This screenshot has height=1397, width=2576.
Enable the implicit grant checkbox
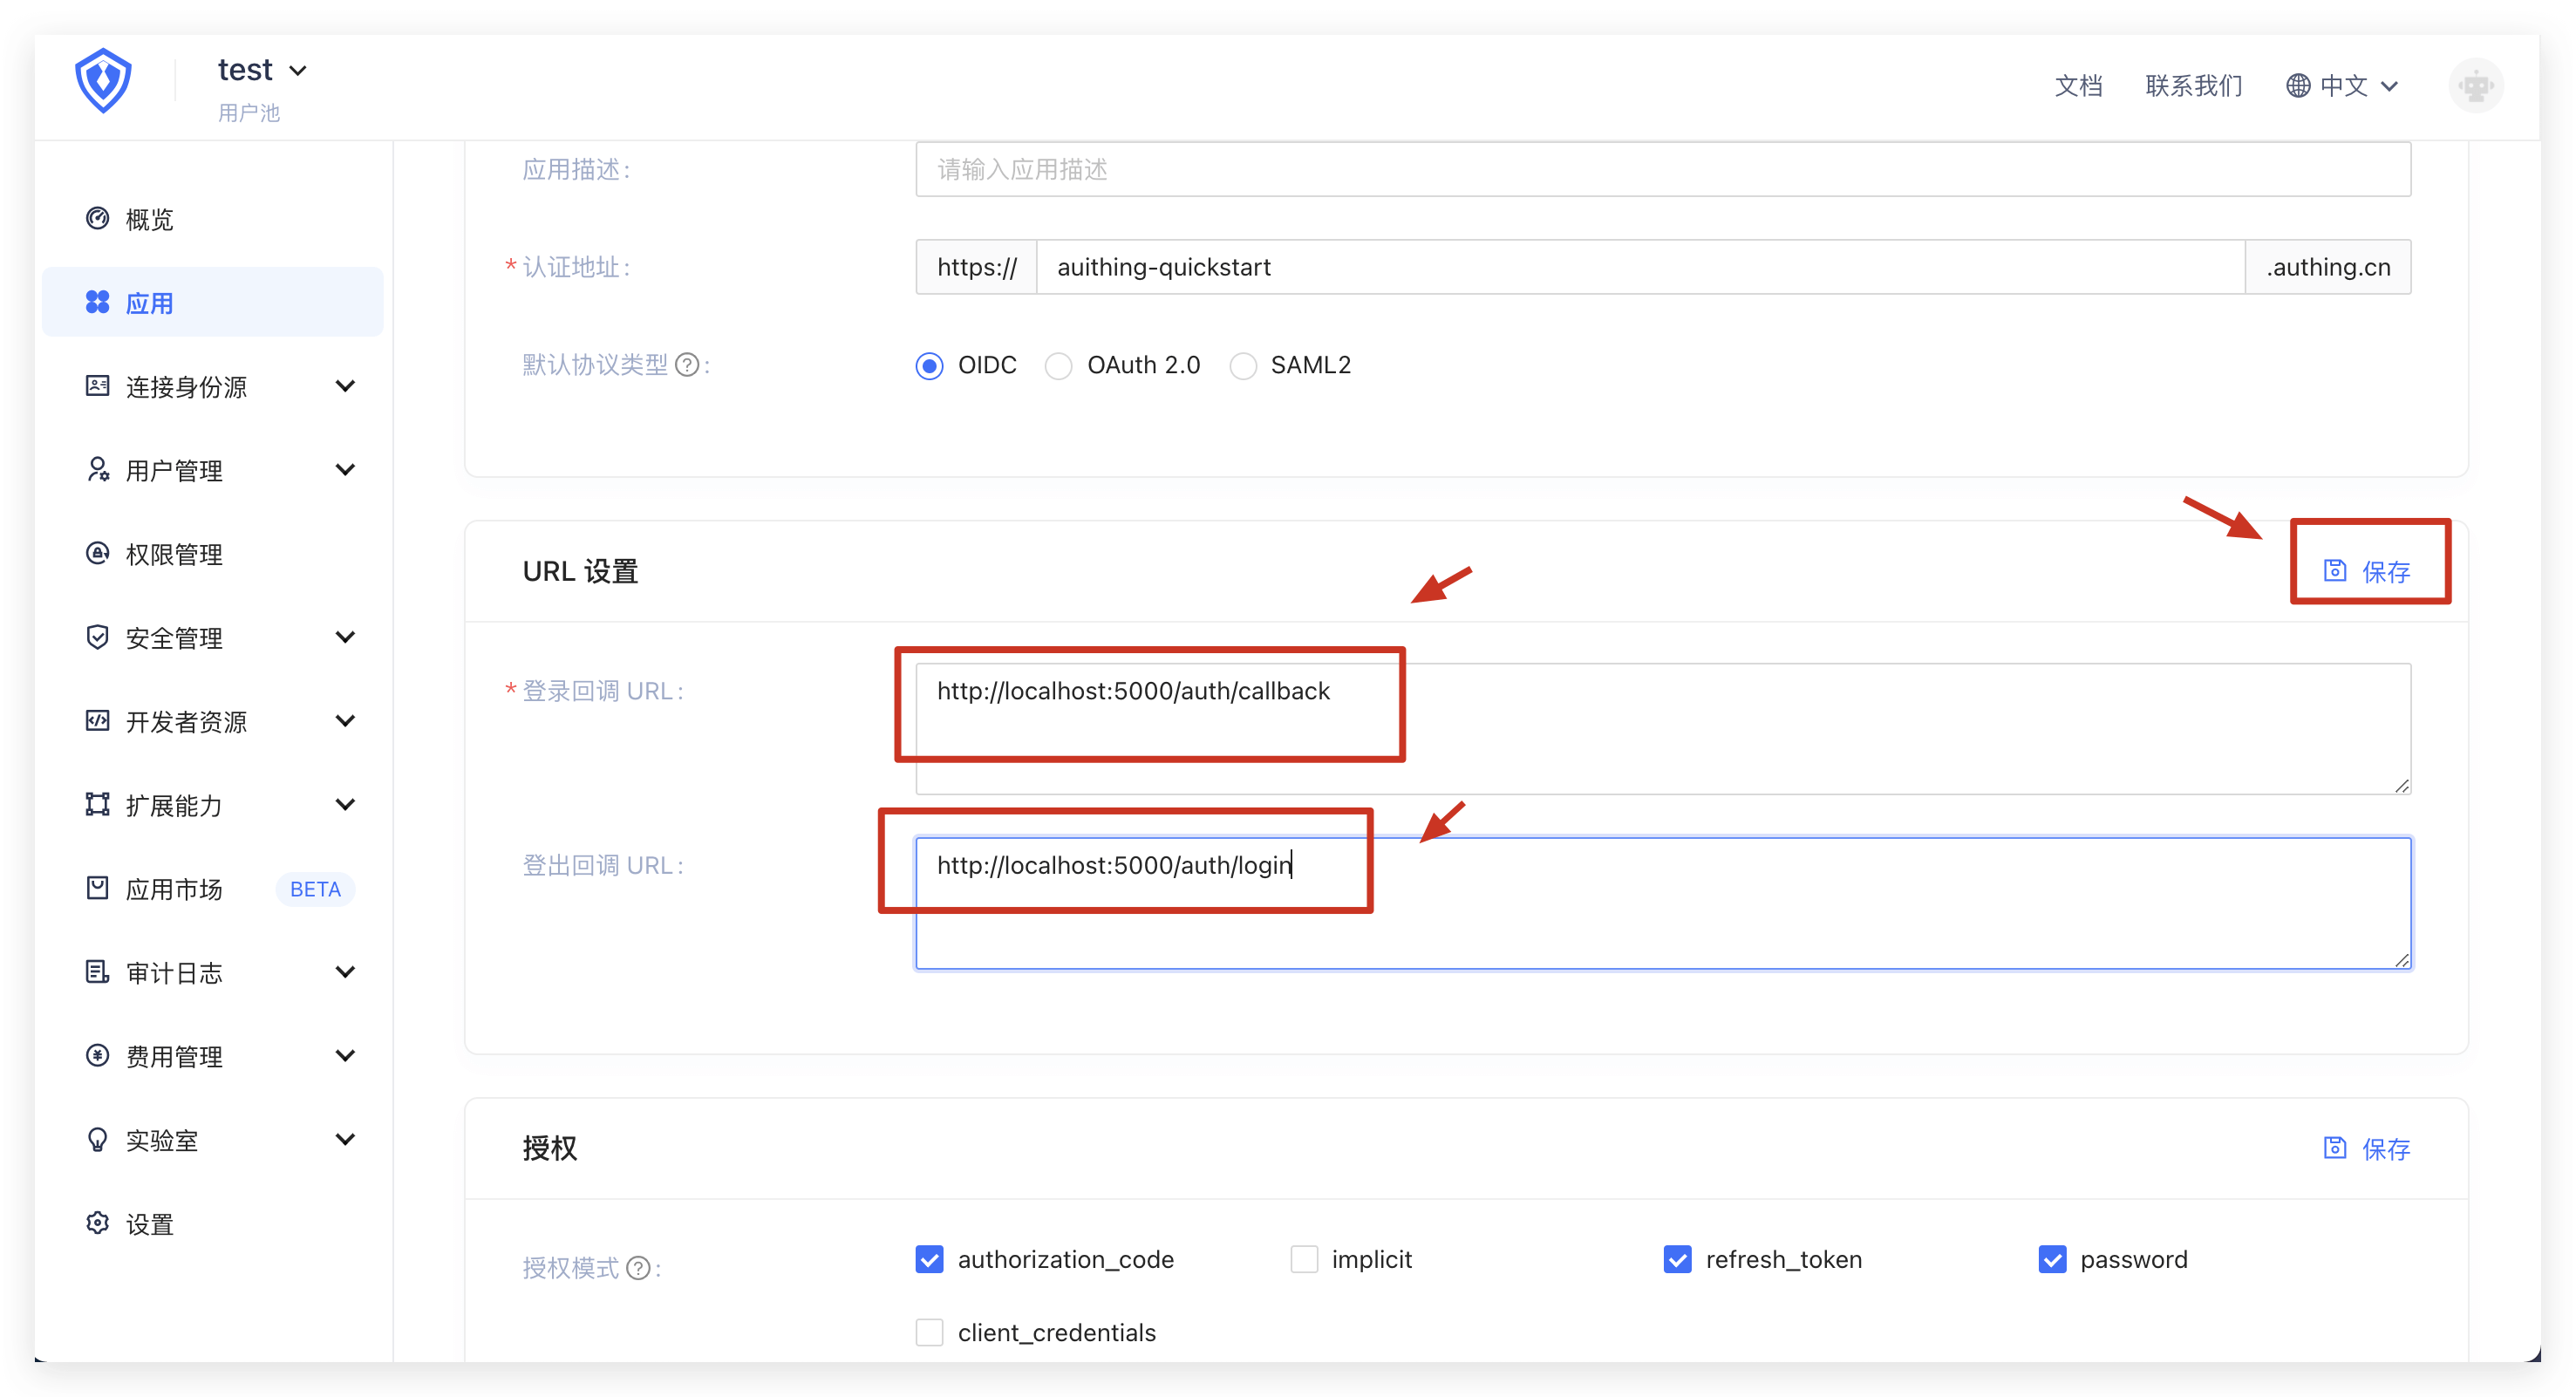point(1304,1259)
